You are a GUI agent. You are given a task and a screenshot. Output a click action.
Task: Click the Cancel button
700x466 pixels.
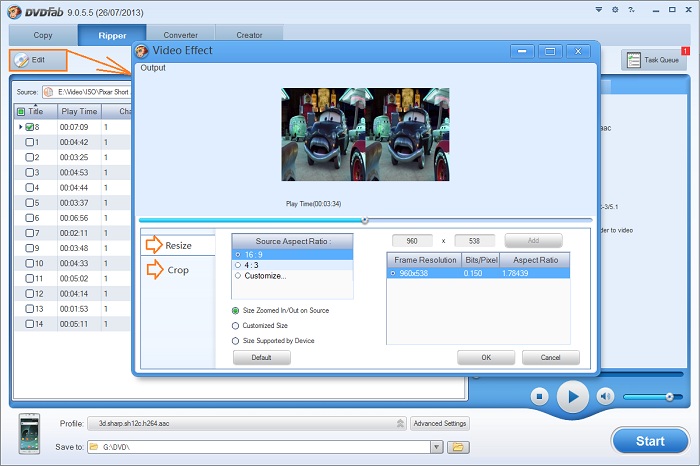(550, 358)
